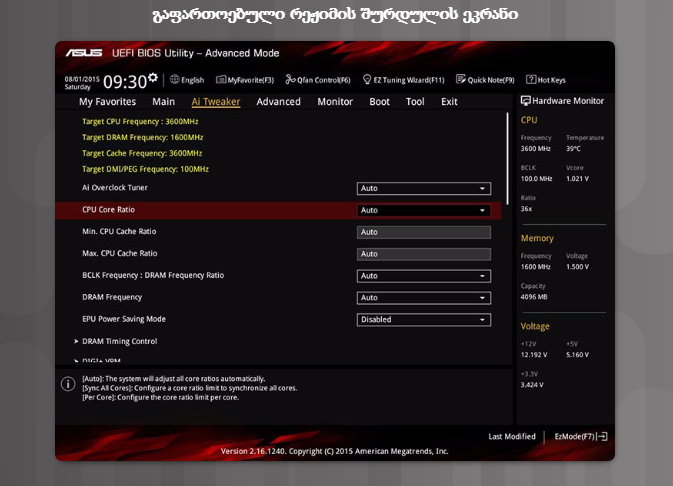Launch EZ Tuning Wizard(F11)
673x486 pixels.
pyautogui.click(x=403, y=80)
